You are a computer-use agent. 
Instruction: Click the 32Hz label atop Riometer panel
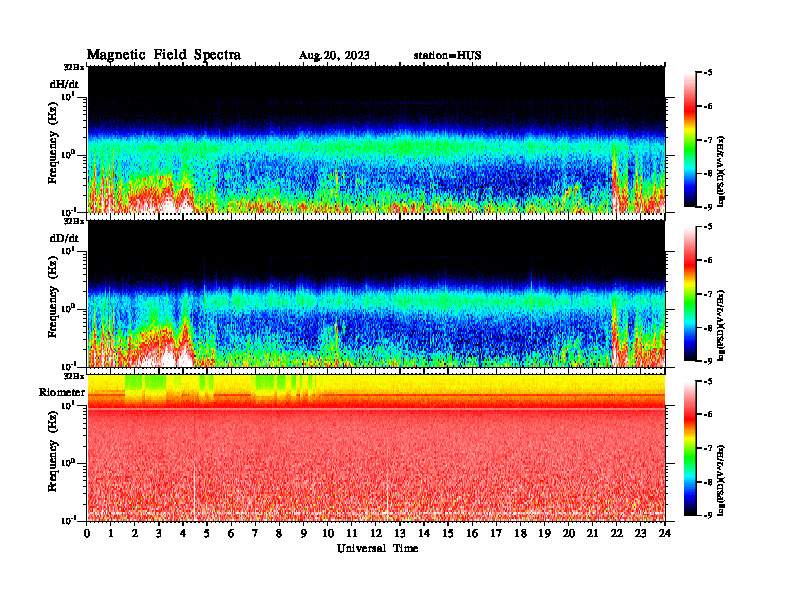(x=74, y=376)
